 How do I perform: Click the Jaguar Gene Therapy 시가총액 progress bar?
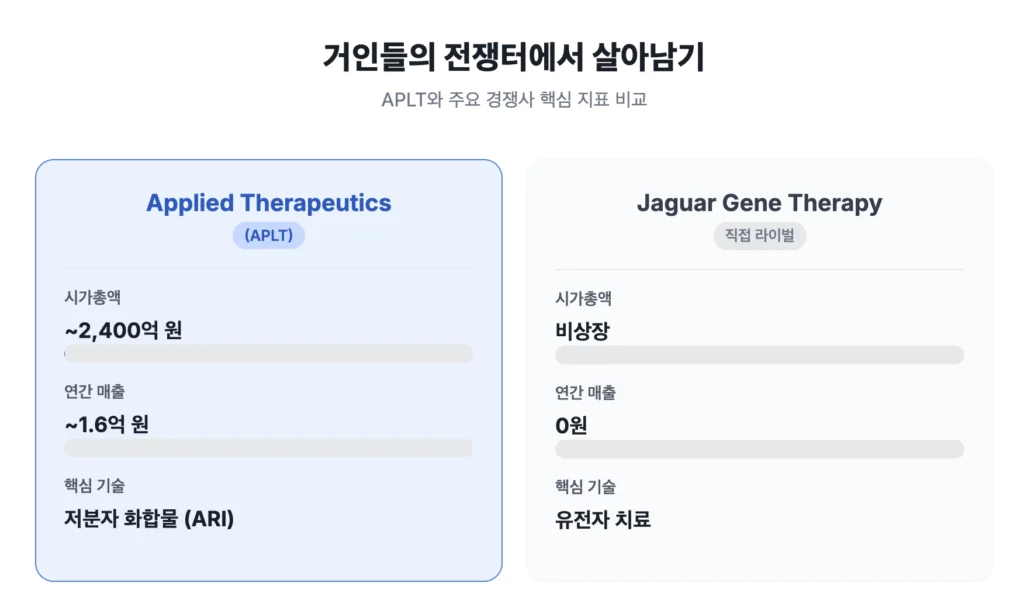[759, 355]
